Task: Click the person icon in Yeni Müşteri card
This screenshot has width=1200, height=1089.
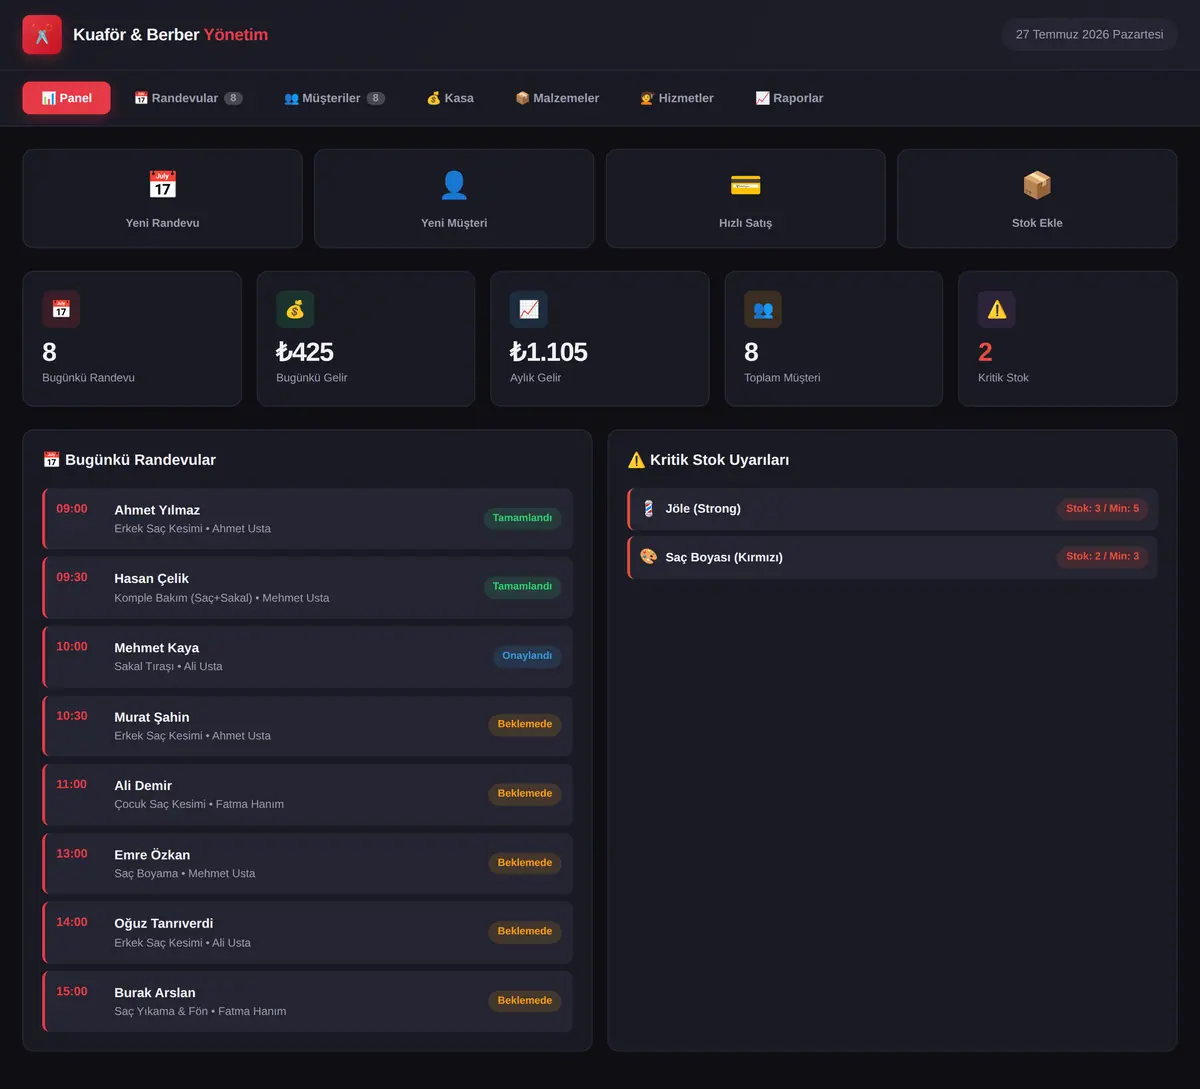Action: pyautogui.click(x=454, y=185)
